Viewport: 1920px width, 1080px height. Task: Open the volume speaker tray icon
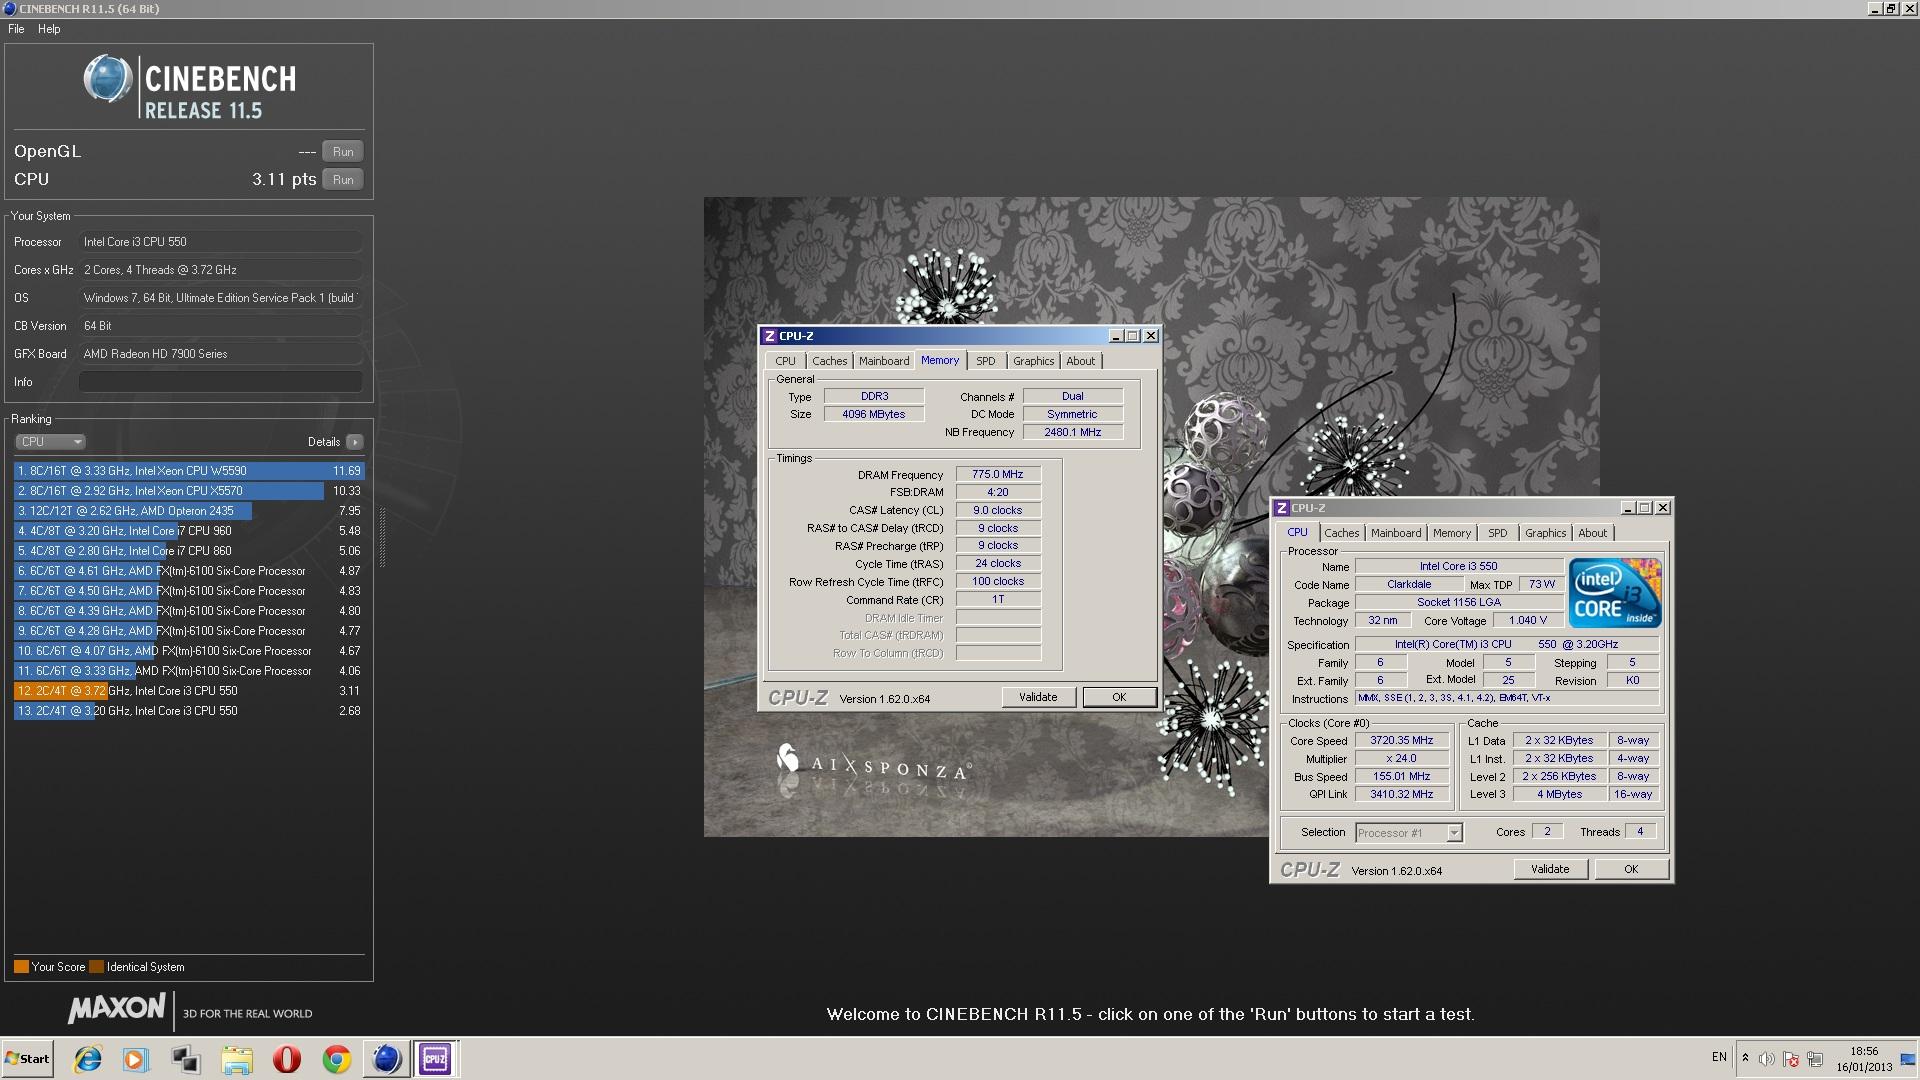click(x=1767, y=1059)
